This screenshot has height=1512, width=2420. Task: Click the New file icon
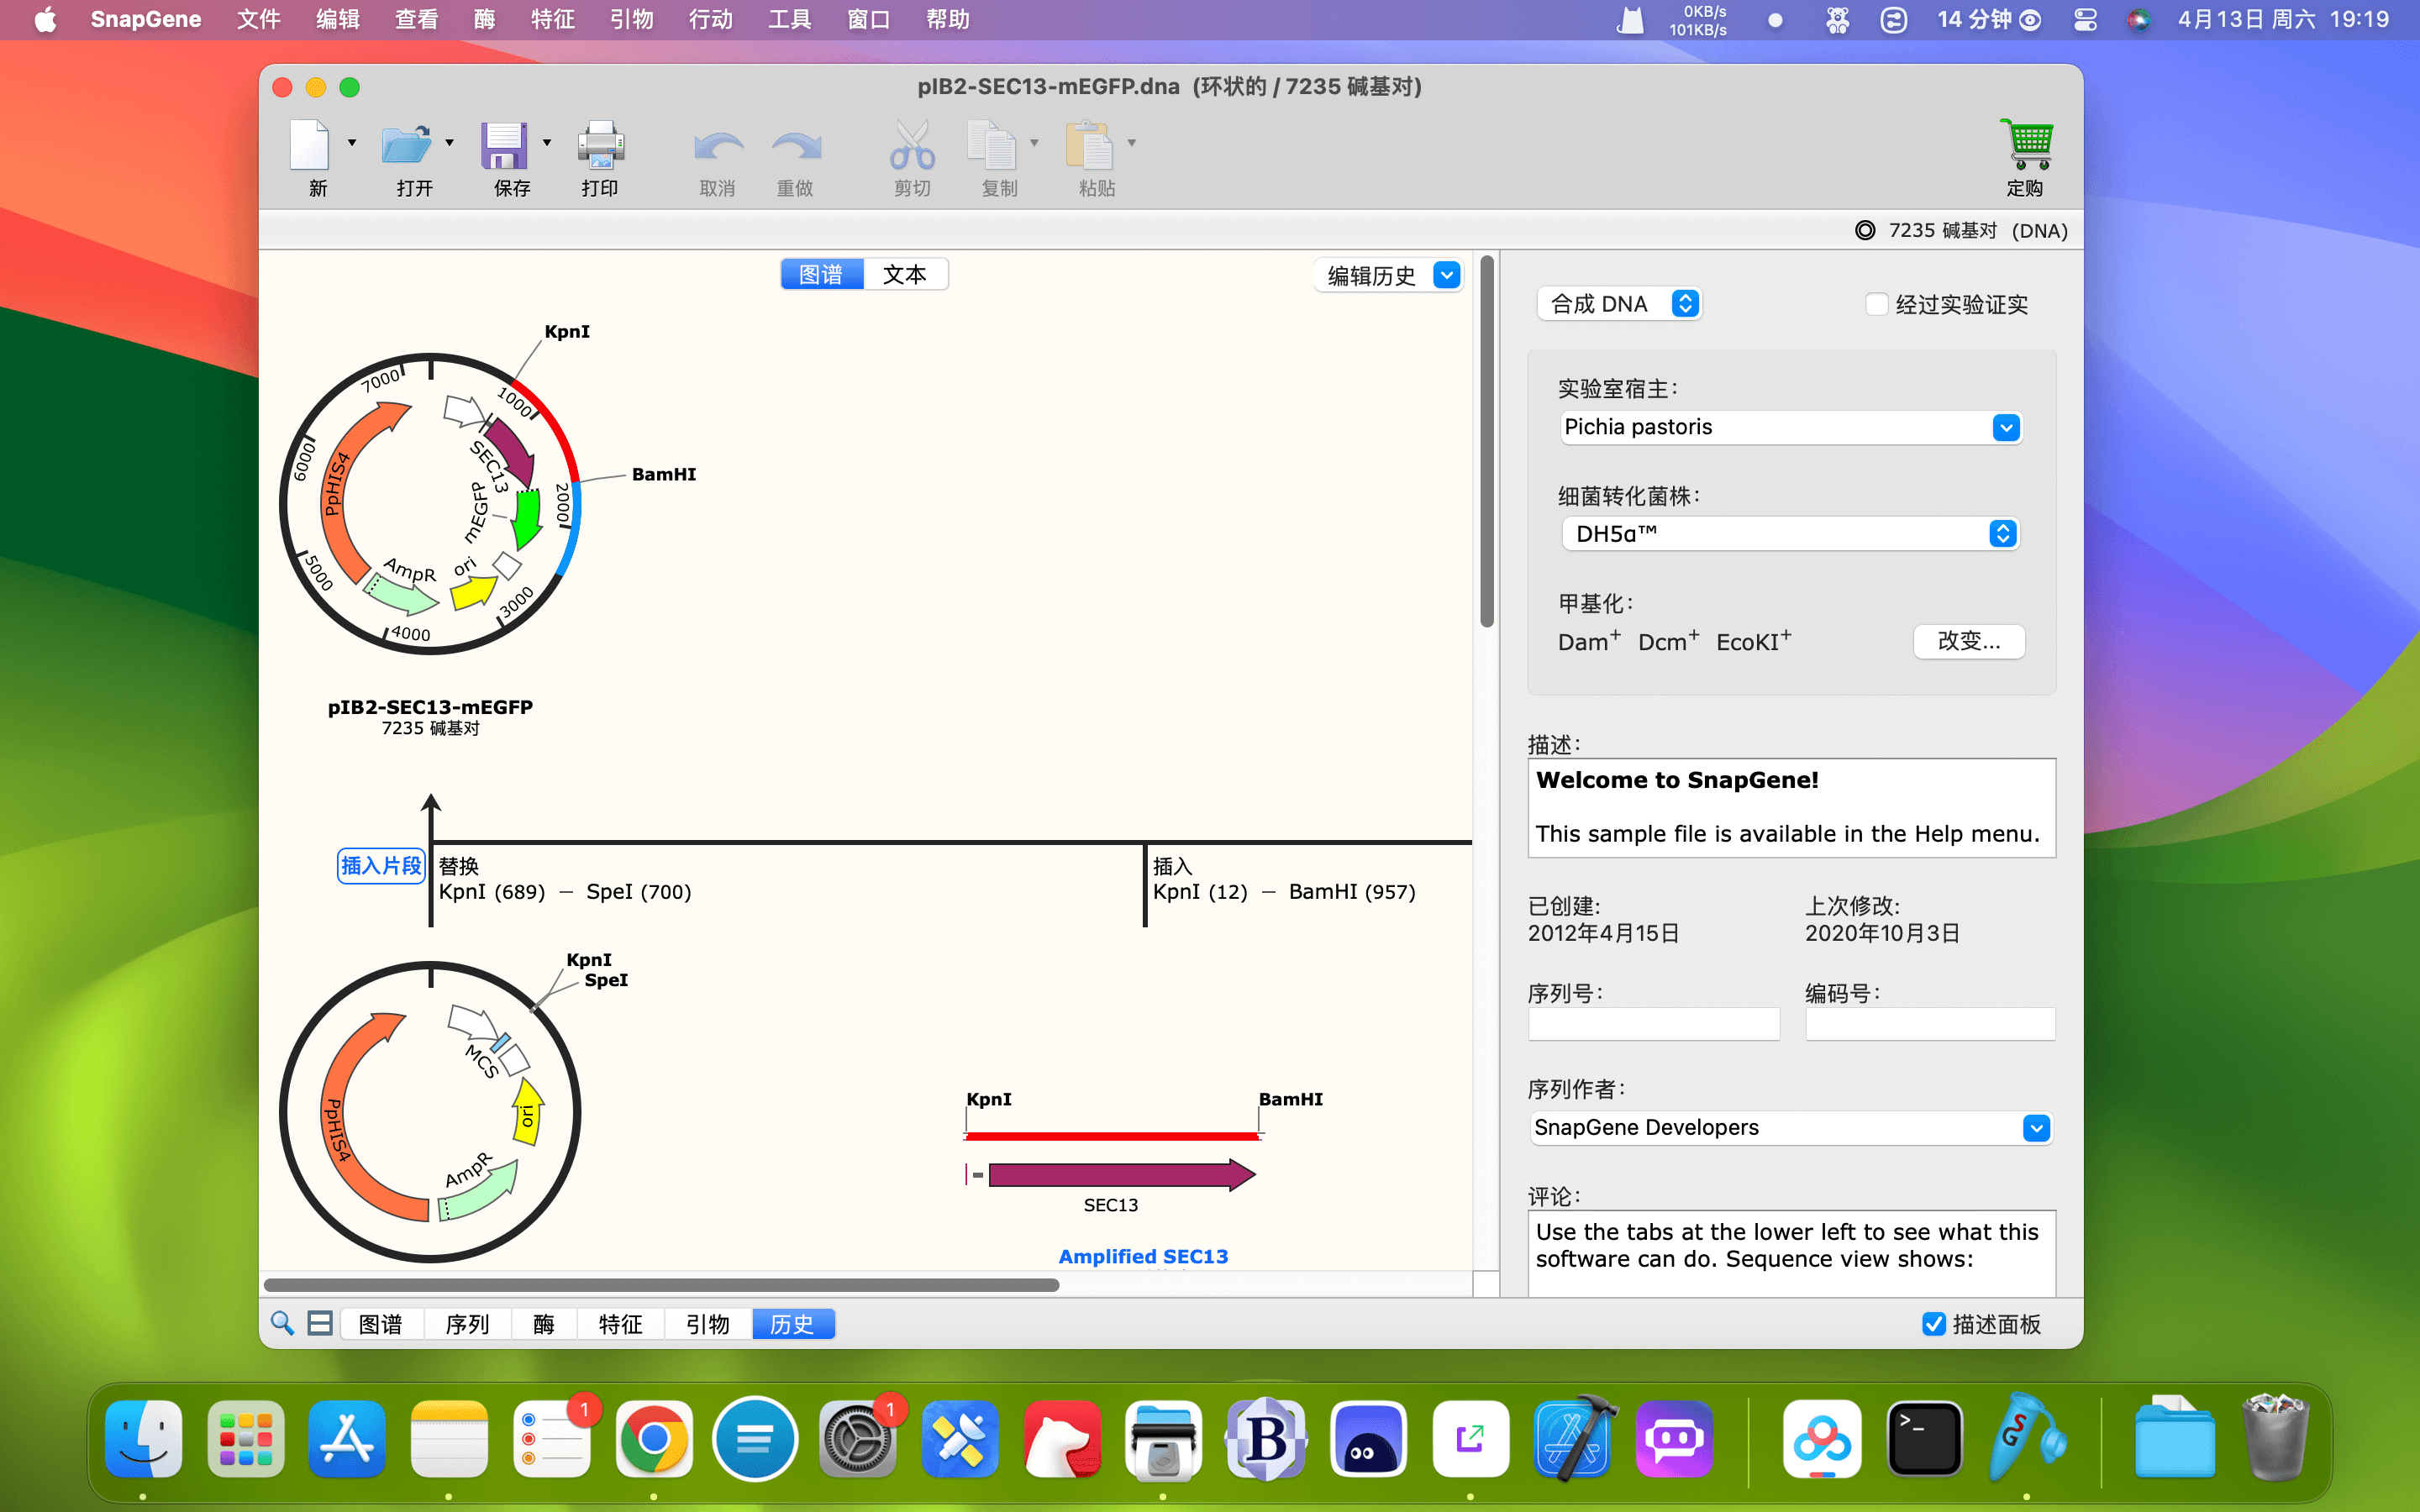coord(309,145)
